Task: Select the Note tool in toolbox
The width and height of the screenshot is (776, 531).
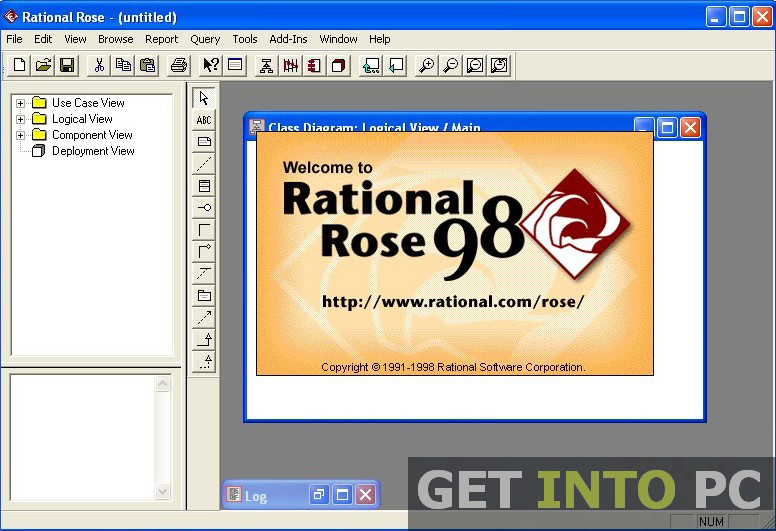Action: tap(204, 142)
